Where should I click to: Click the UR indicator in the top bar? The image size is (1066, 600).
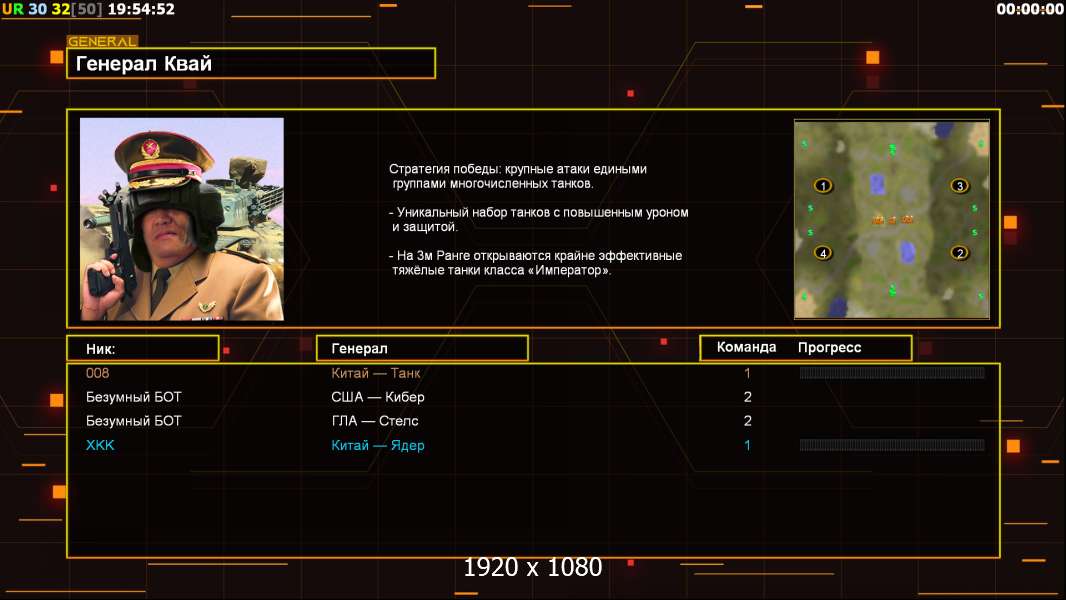click(x=13, y=9)
